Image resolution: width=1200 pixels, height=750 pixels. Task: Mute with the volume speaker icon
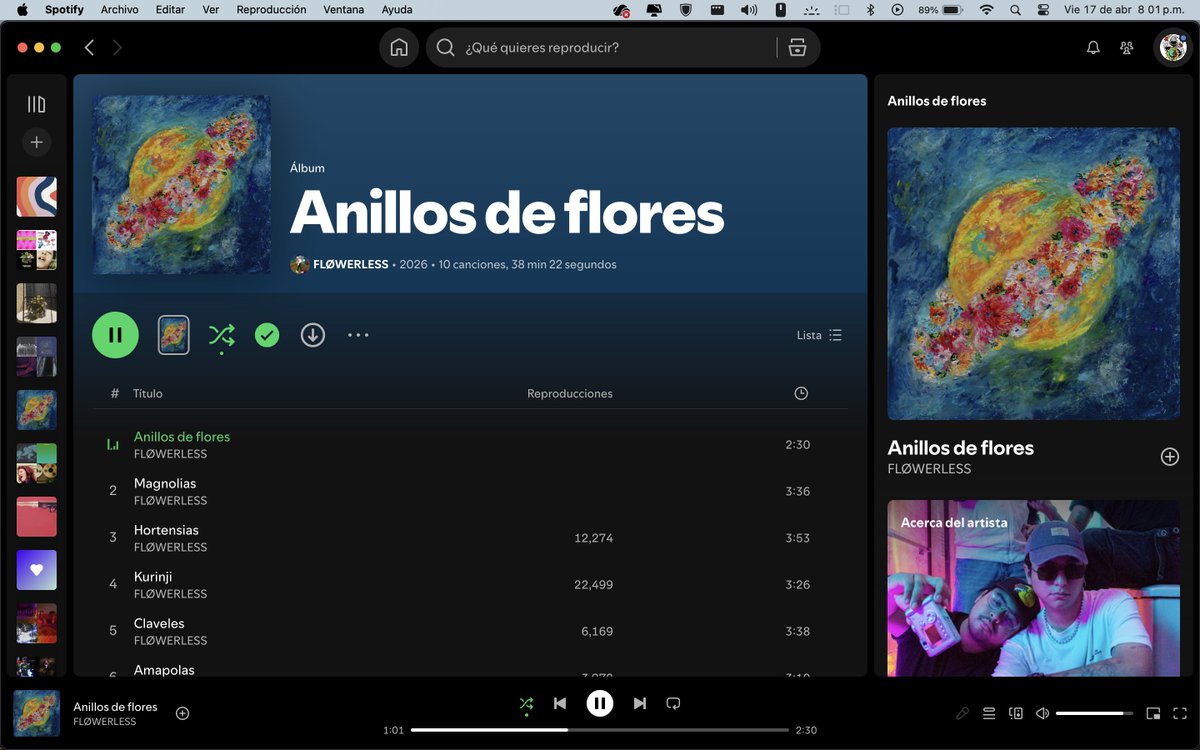[x=1042, y=713]
